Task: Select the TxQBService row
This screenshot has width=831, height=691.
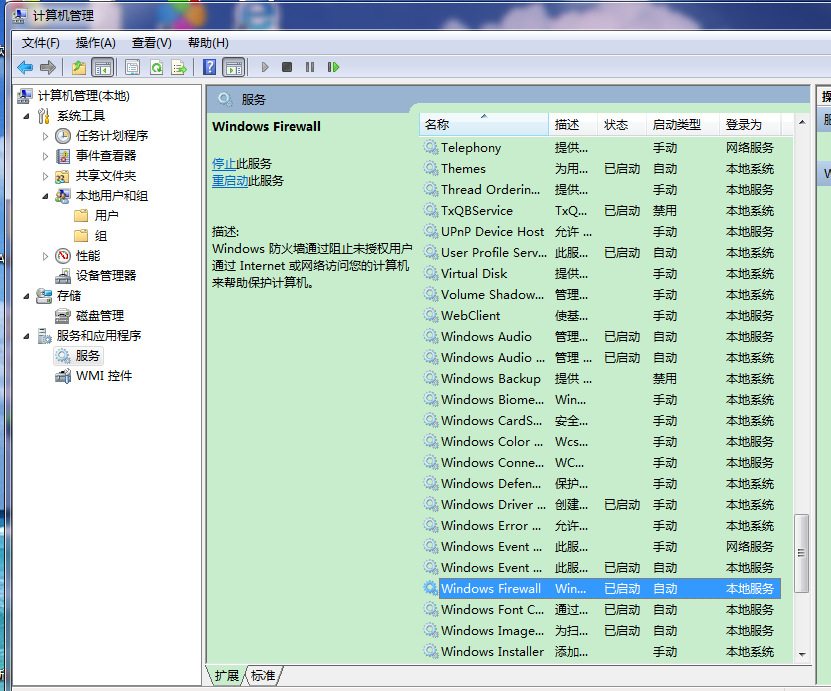Action: (x=601, y=211)
